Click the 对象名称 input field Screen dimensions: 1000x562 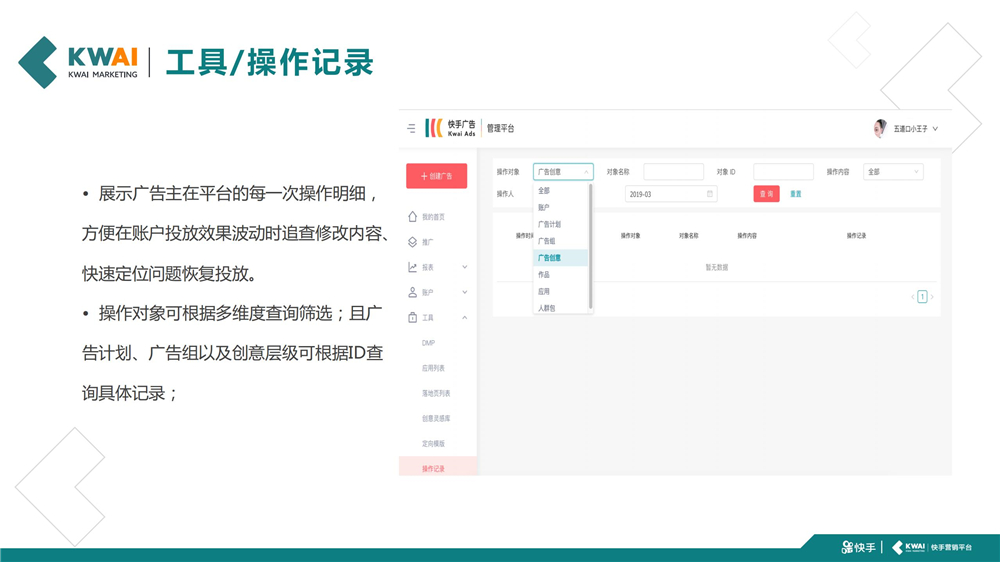(x=673, y=172)
